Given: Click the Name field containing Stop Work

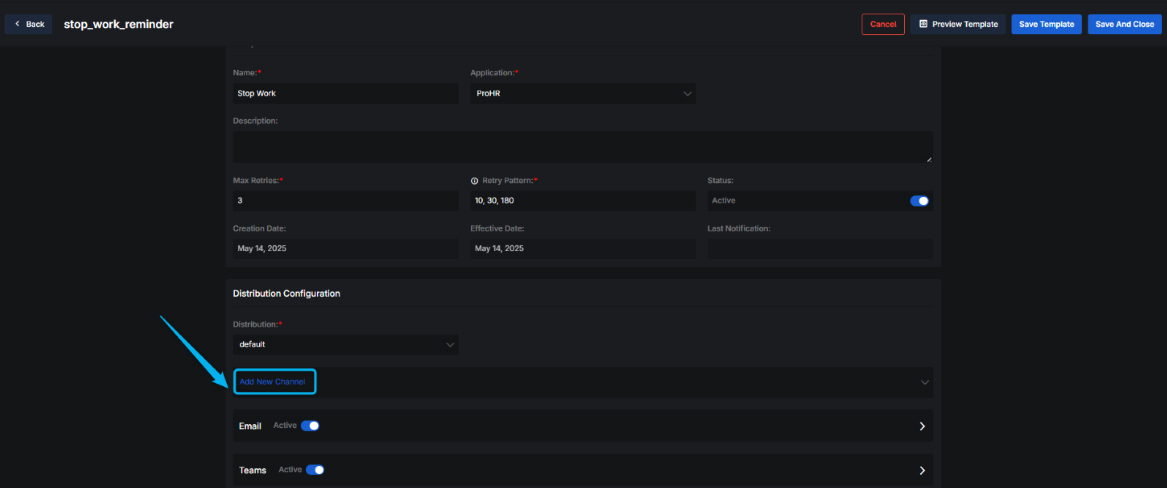Looking at the screenshot, I should click(345, 93).
